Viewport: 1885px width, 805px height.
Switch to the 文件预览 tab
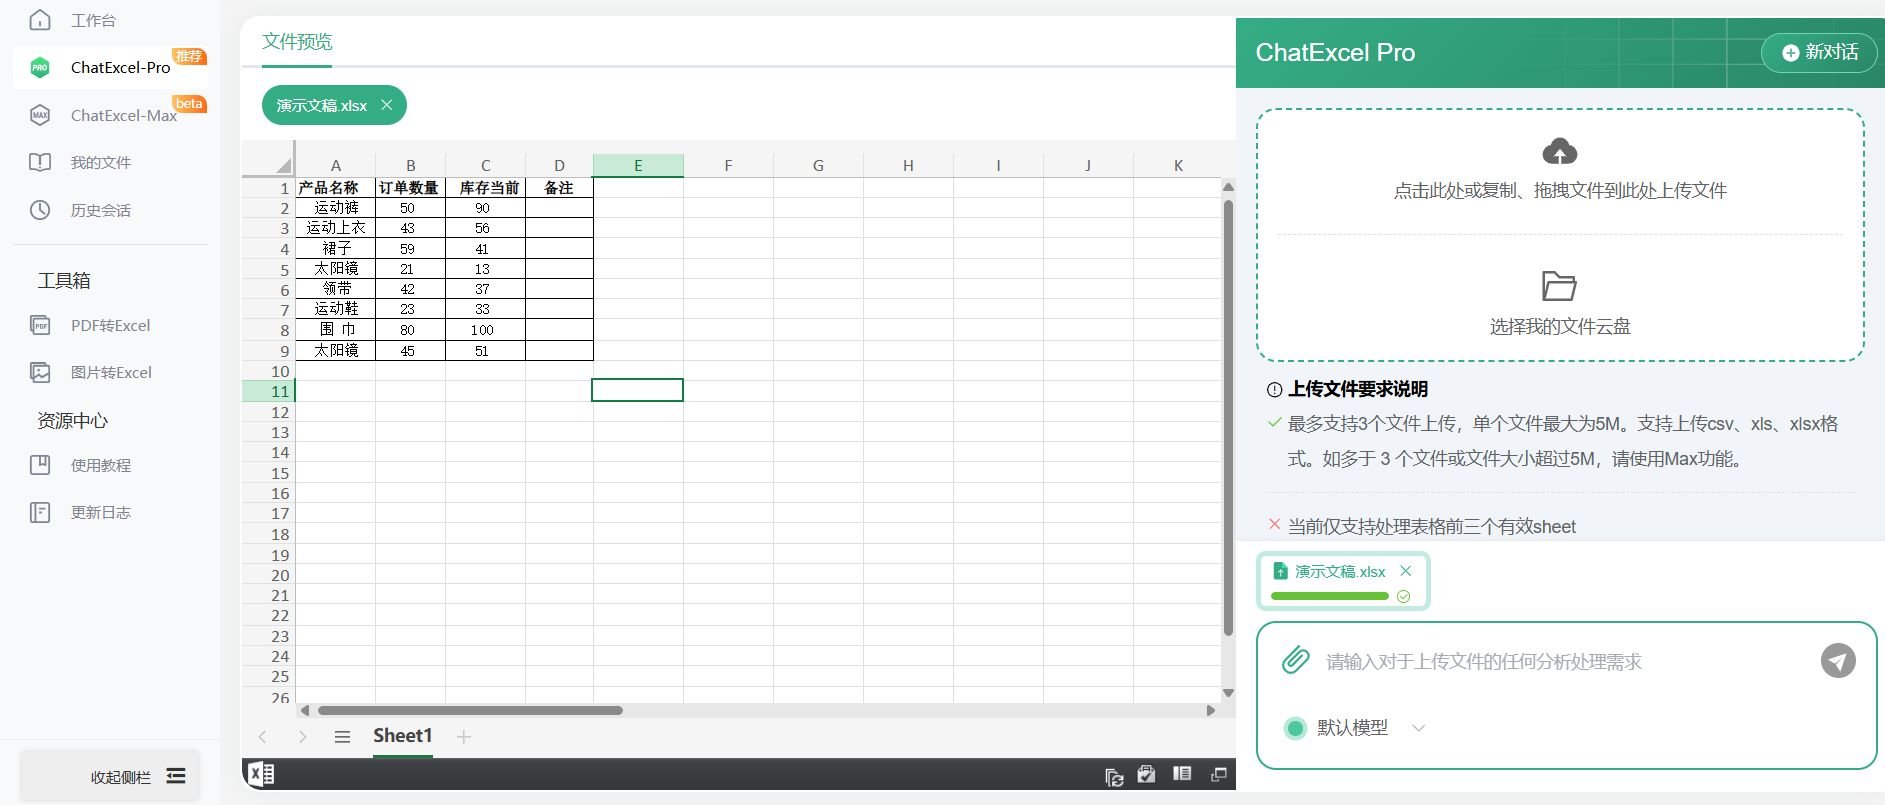(x=297, y=42)
